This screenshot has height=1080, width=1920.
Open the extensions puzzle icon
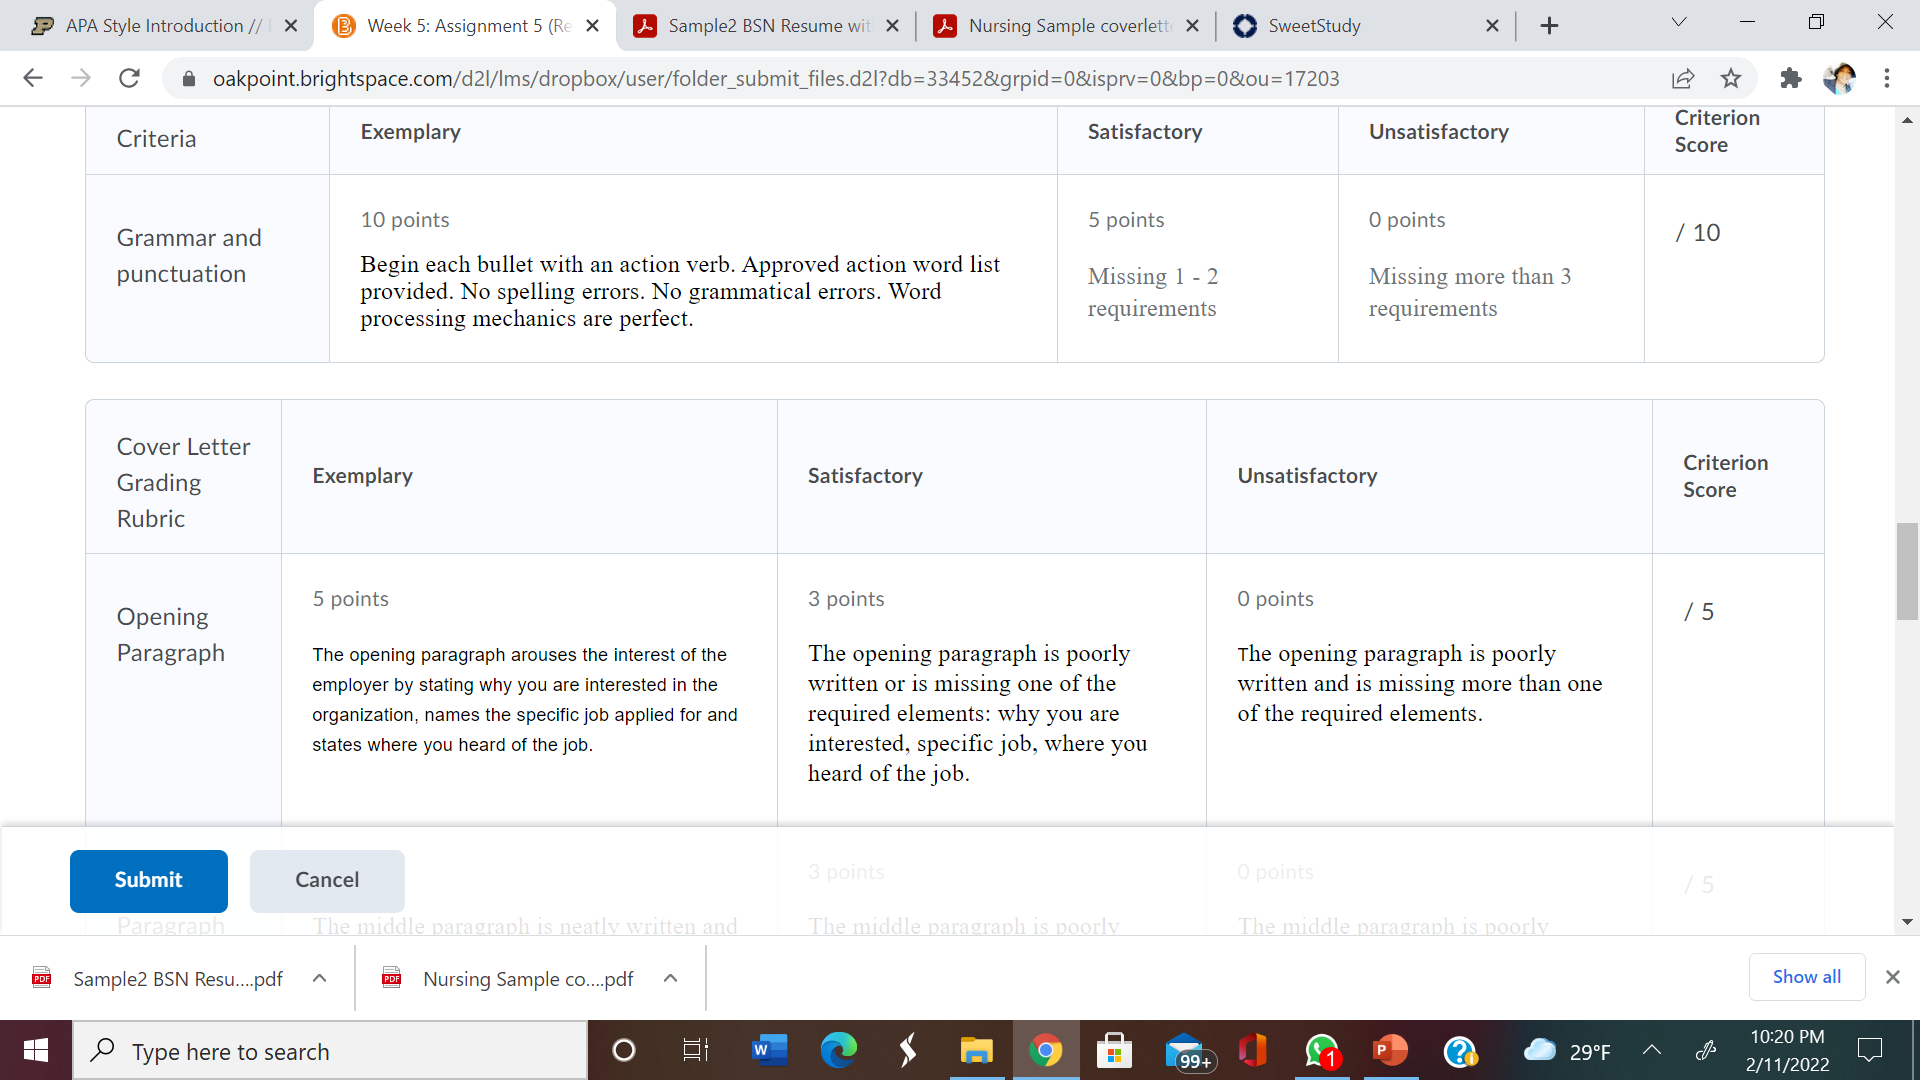[1791, 78]
